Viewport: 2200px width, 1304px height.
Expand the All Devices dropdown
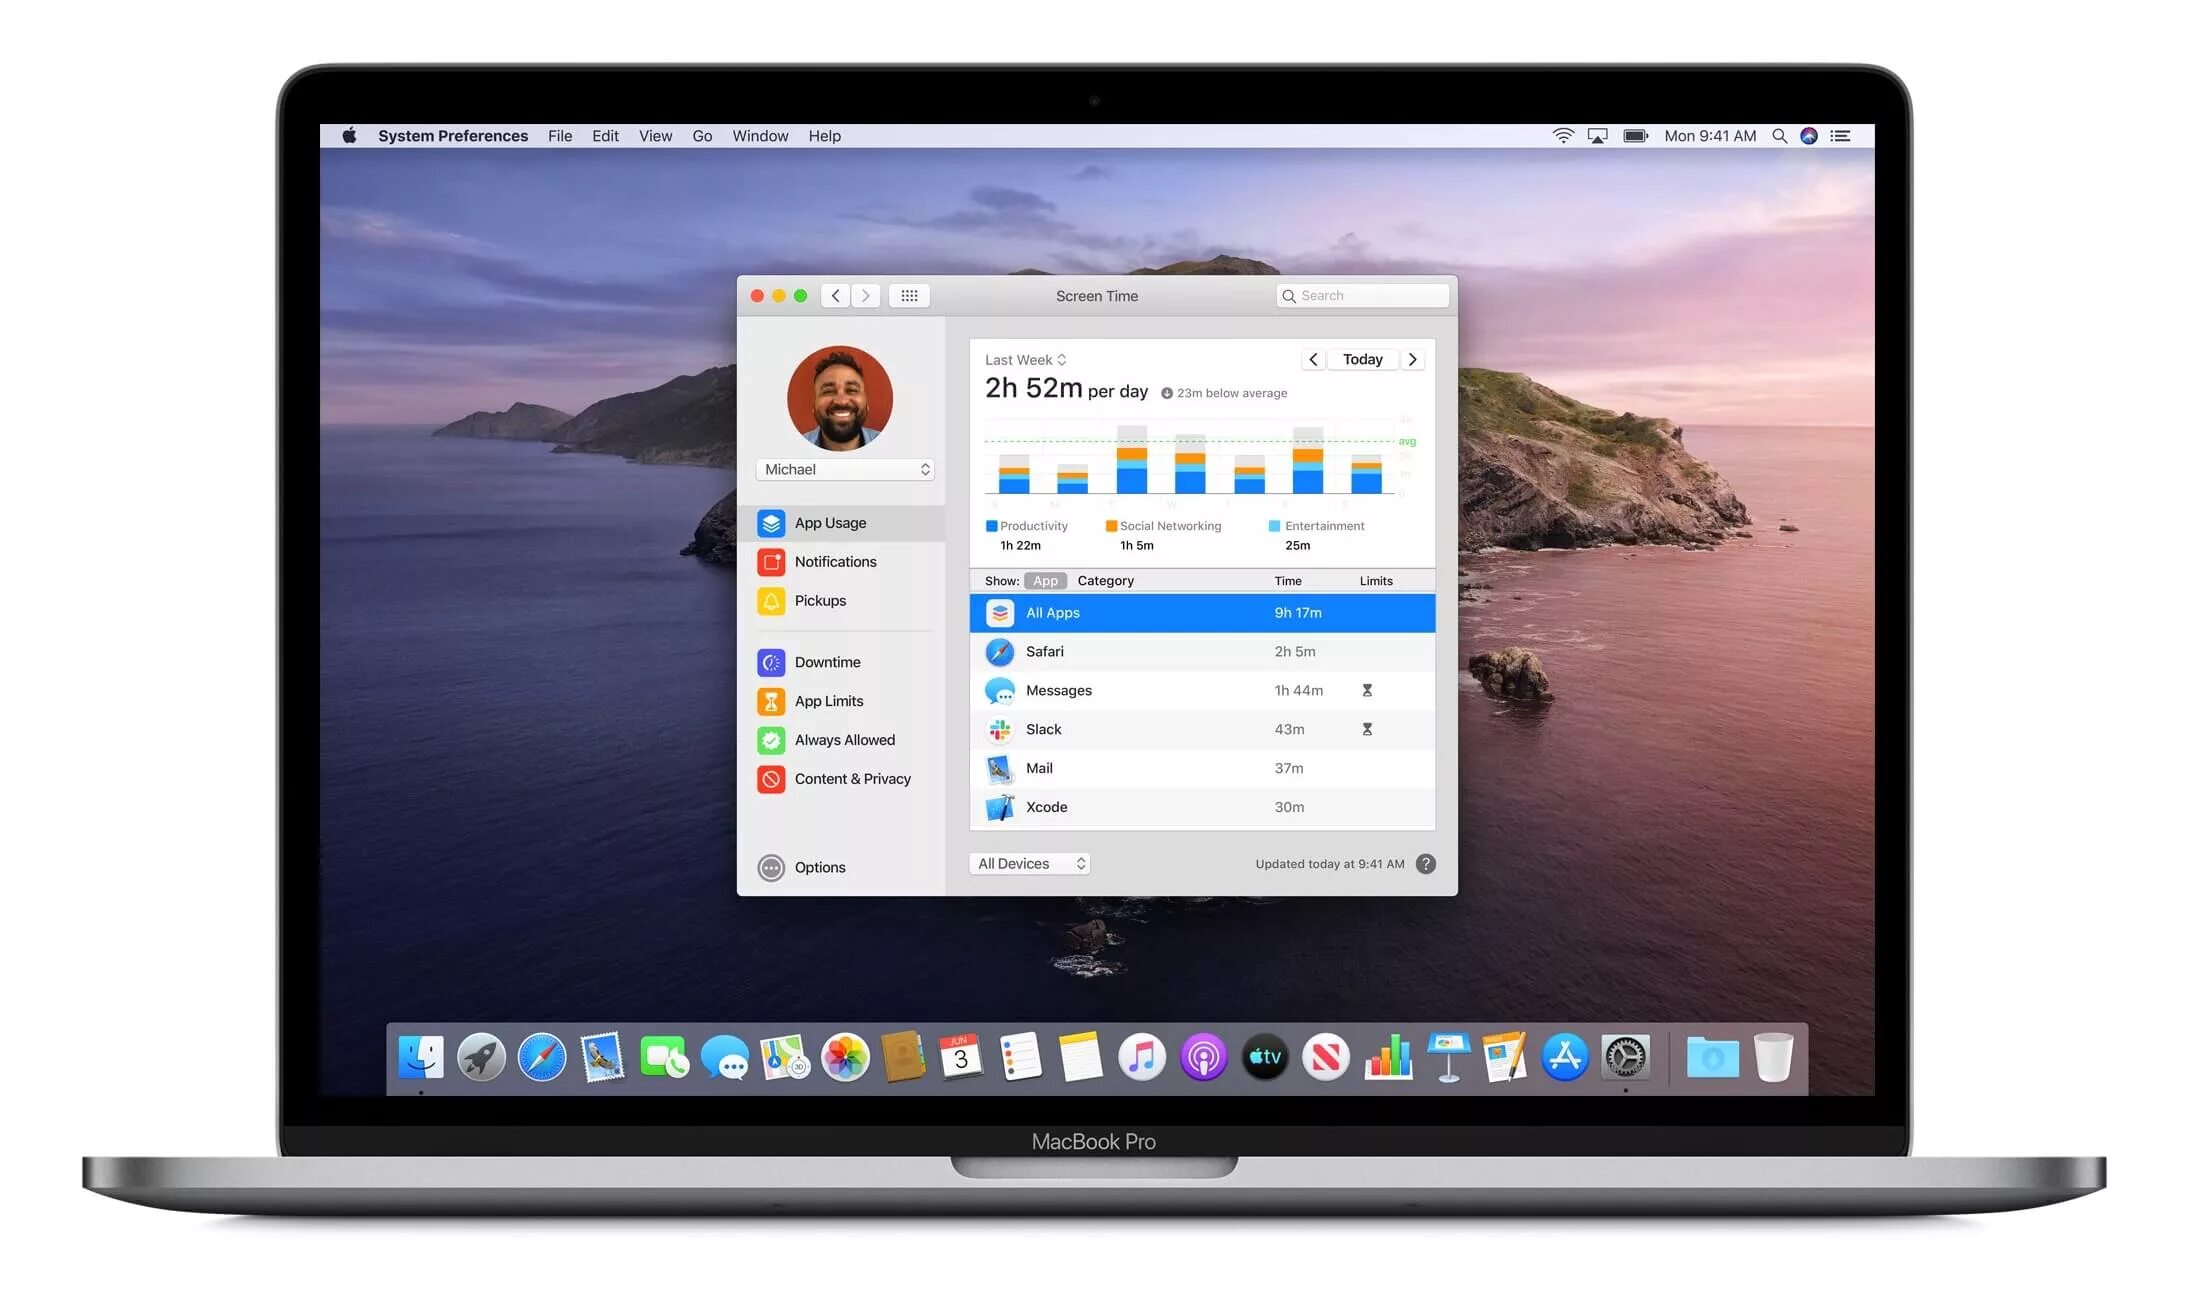pyautogui.click(x=1030, y=864)
